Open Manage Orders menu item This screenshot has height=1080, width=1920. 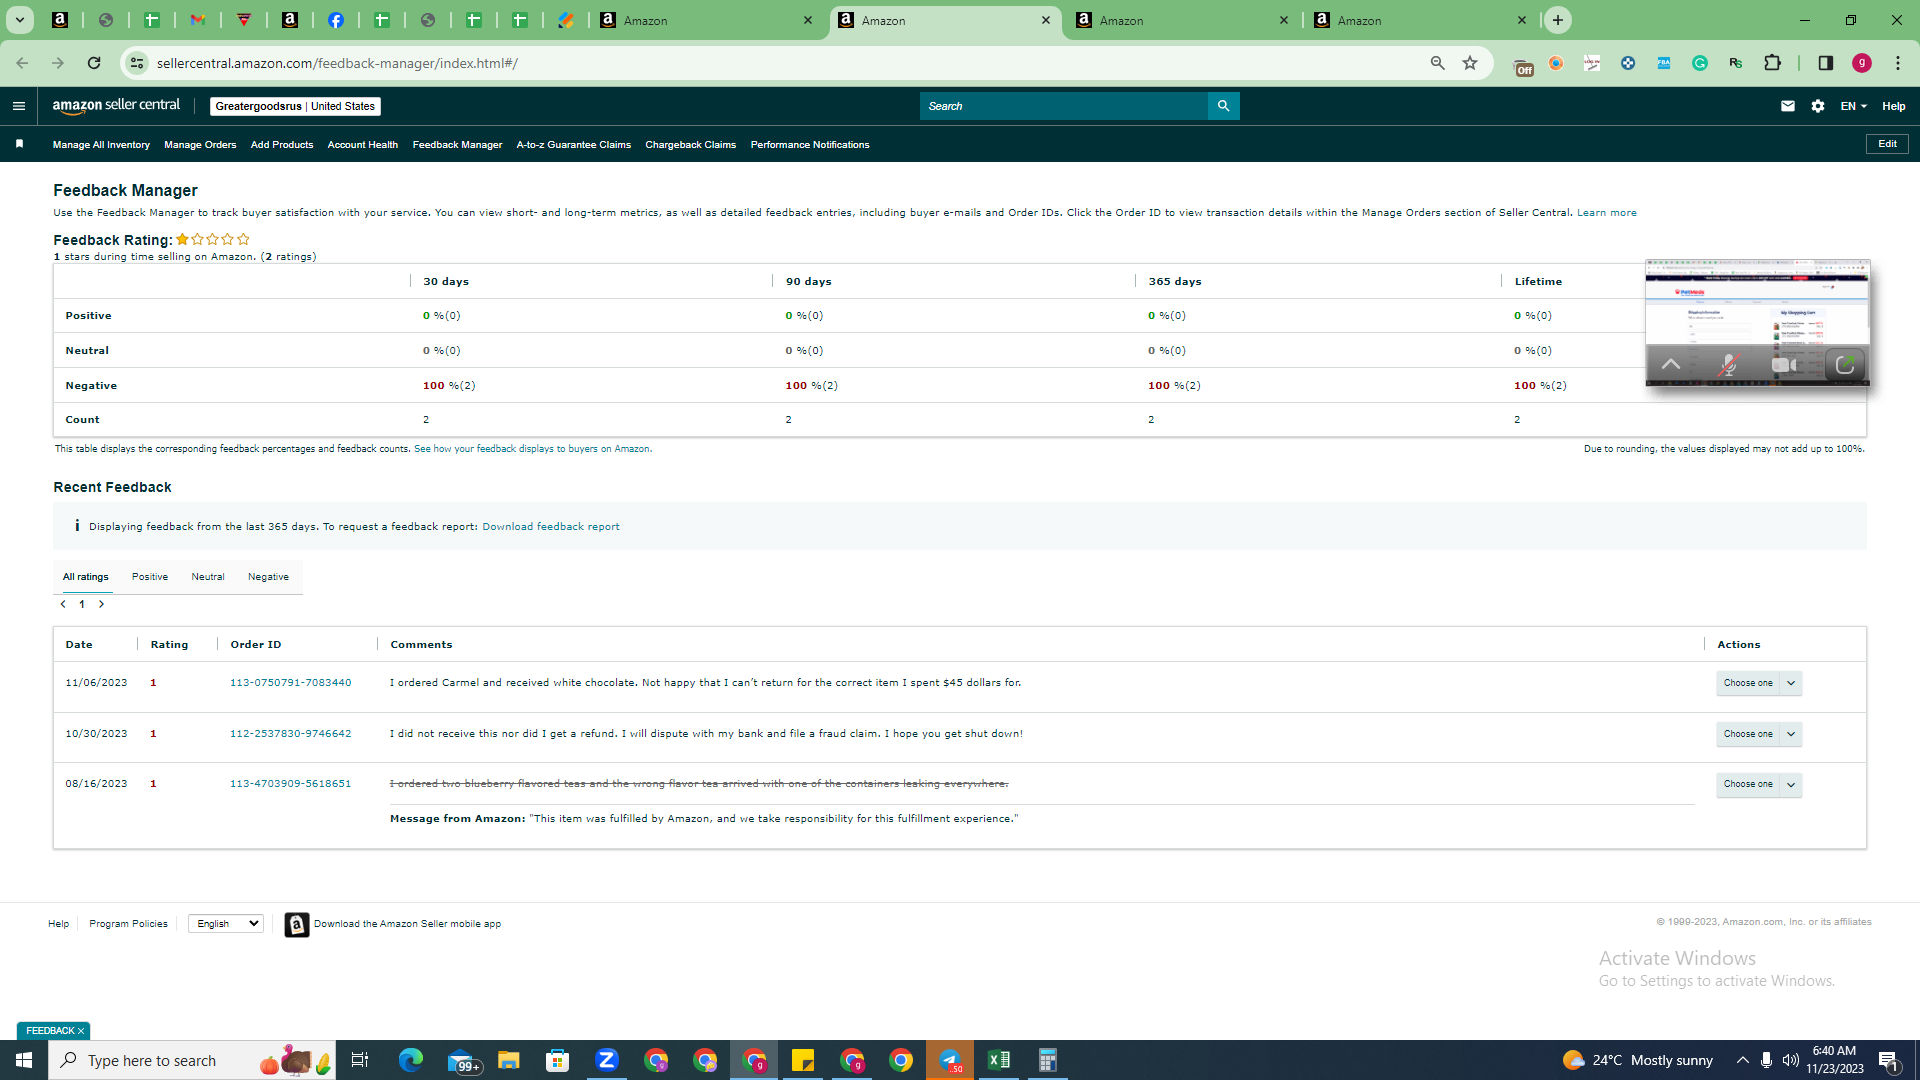coord(200,145)
